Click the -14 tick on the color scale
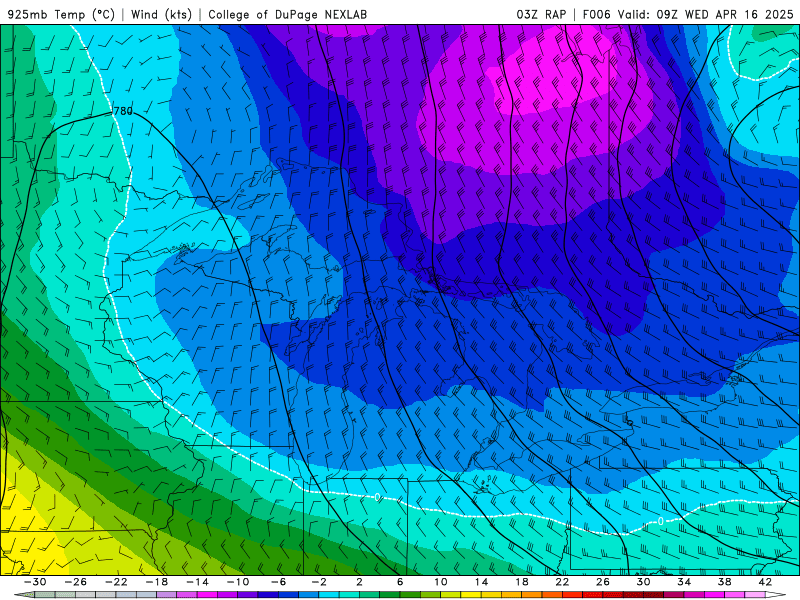Viewport: 800px width, 600px height. coord(197,582)
